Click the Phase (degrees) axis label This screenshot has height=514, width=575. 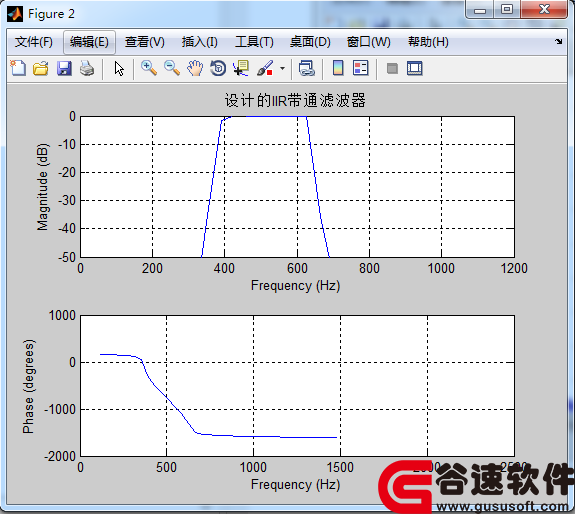28,386
